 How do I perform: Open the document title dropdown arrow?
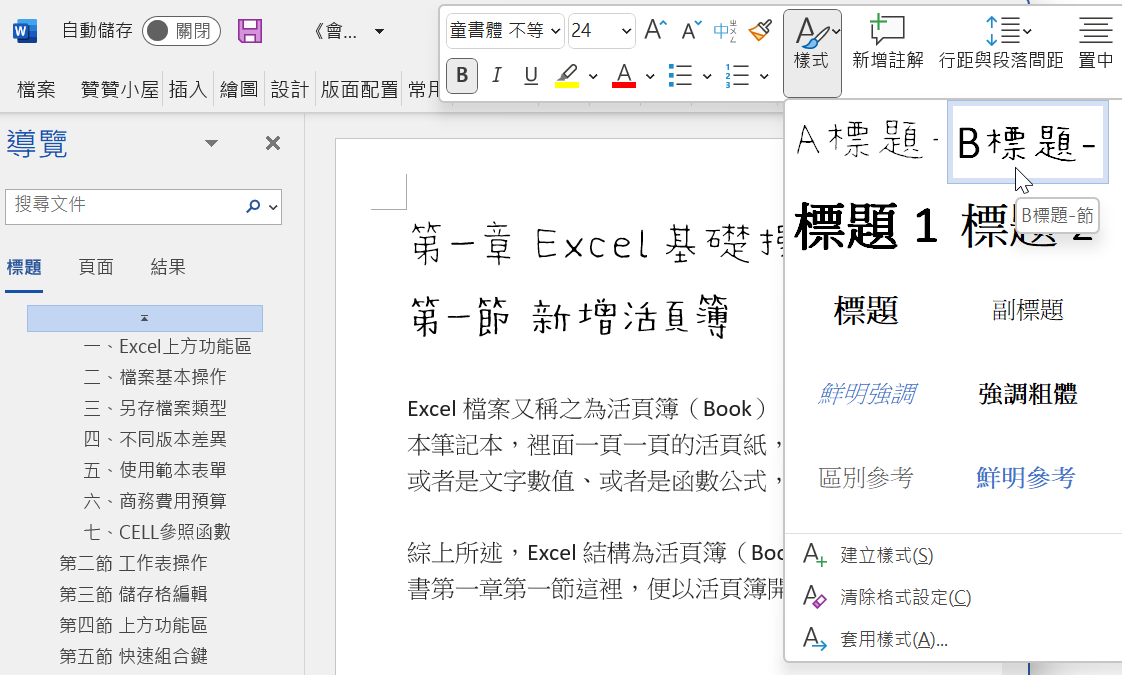coord(380,31)
